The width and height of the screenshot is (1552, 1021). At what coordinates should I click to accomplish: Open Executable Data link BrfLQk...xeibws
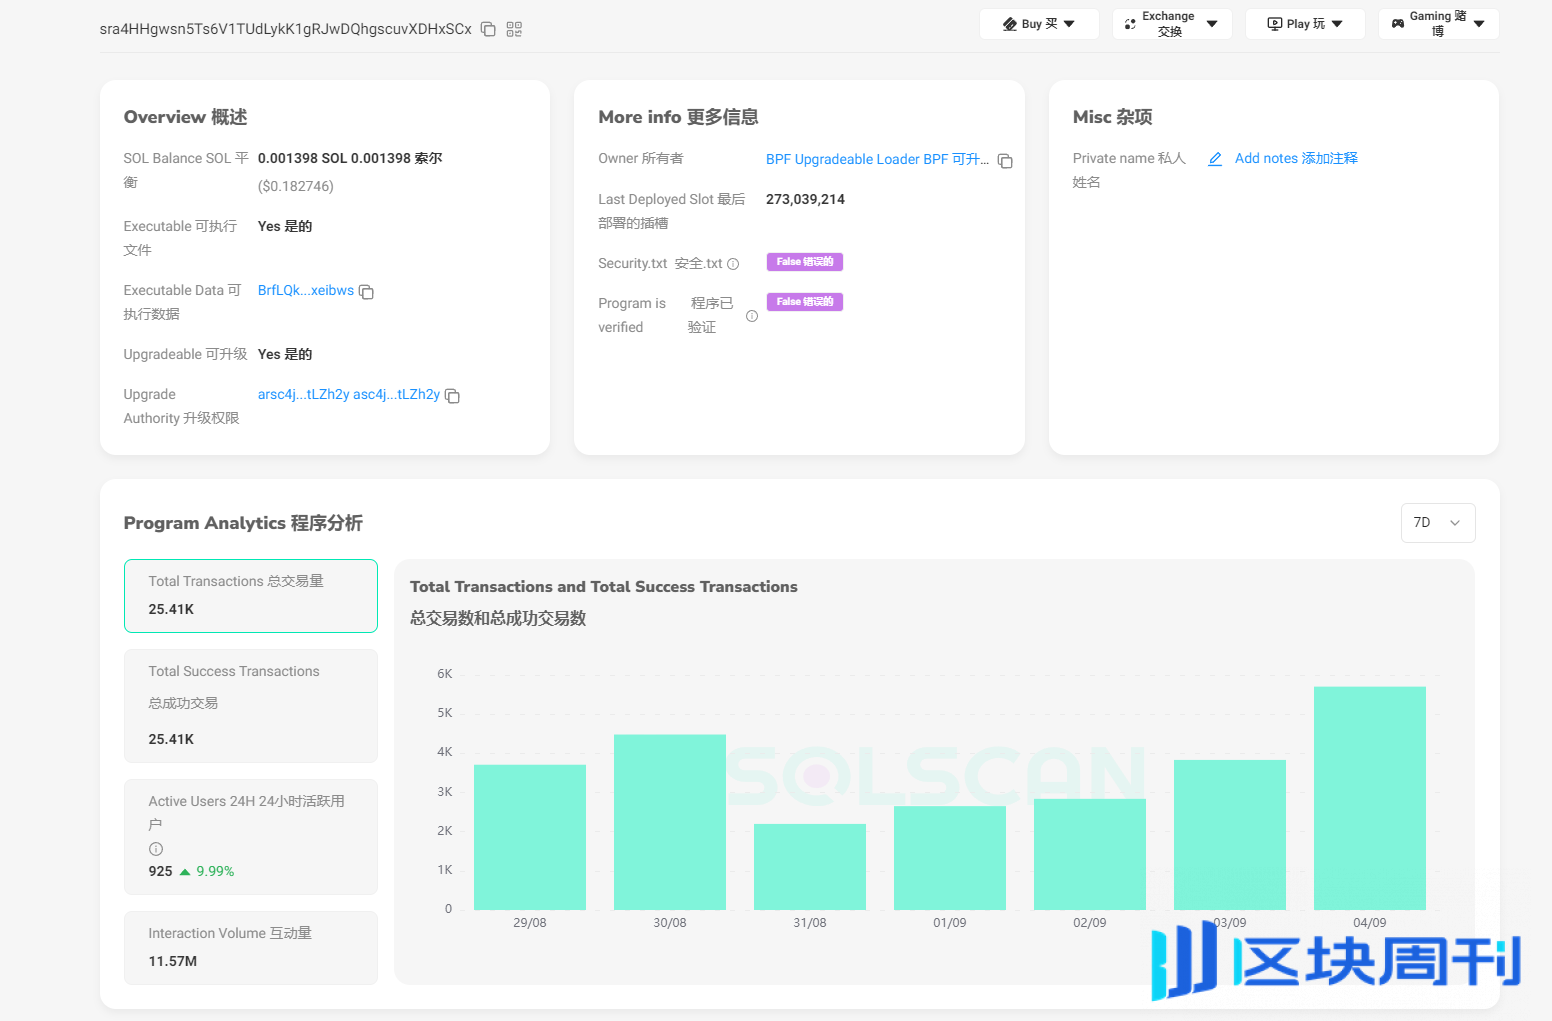pyautogui.click(x=306, y=291)
